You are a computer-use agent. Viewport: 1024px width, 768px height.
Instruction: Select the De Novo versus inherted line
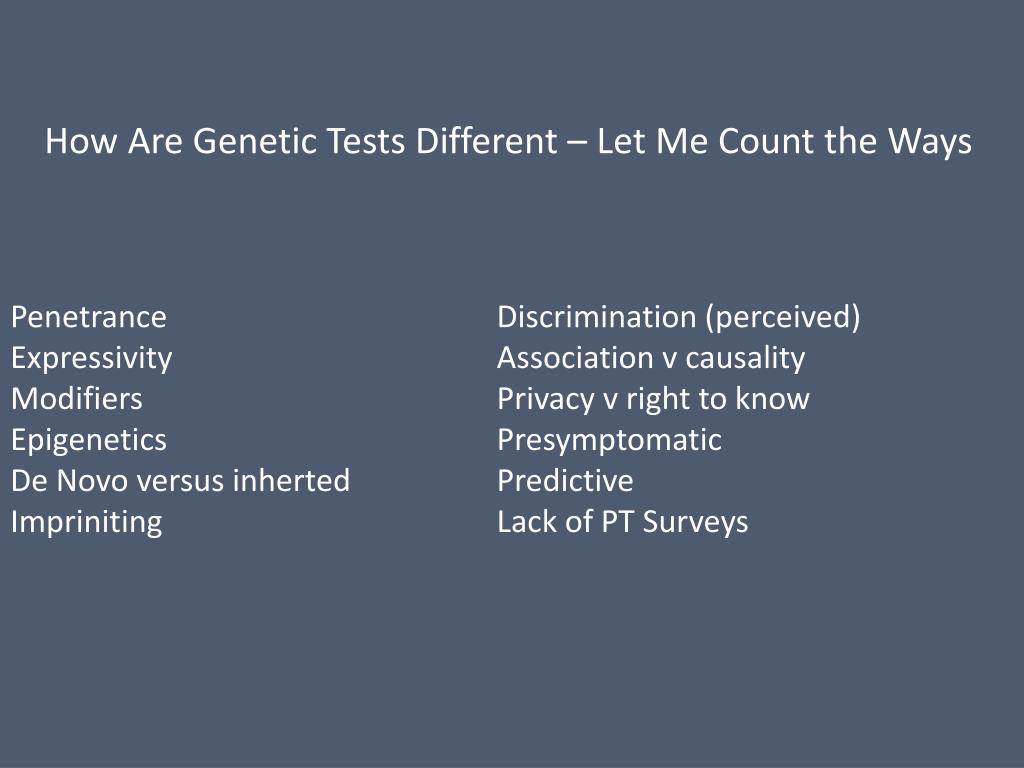(180, 481)
